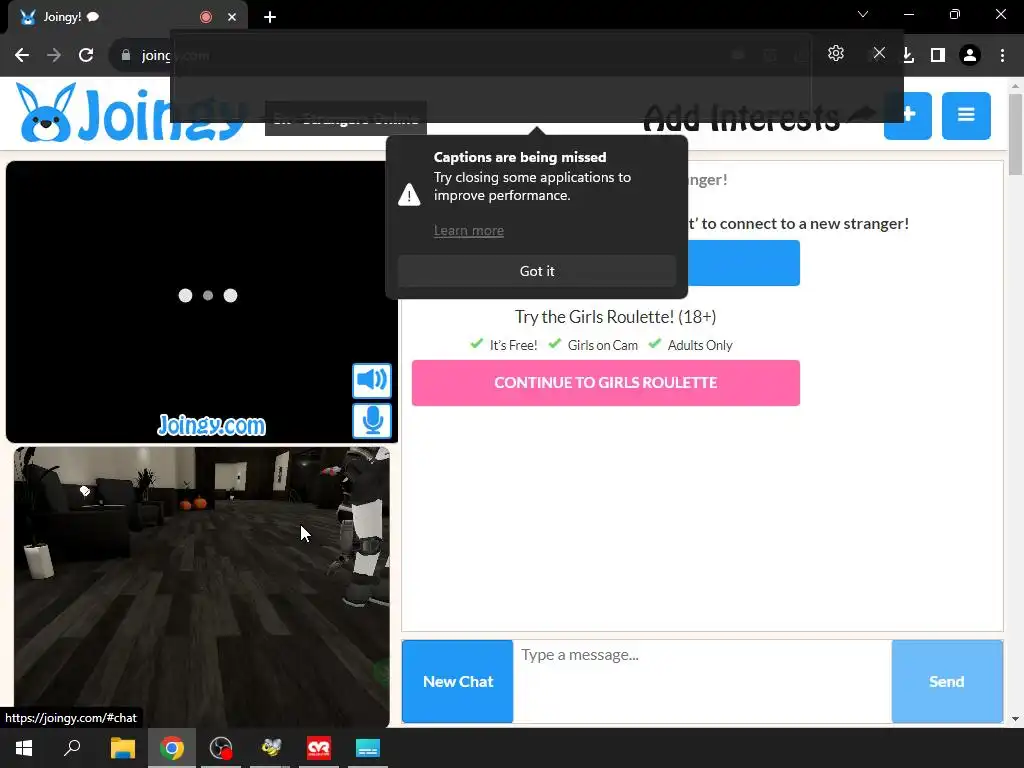Viewport: 1024px width, 768px height.
Task: Click the blue plus add interests button
Action: pyautogui.click(x=908, y=116)
